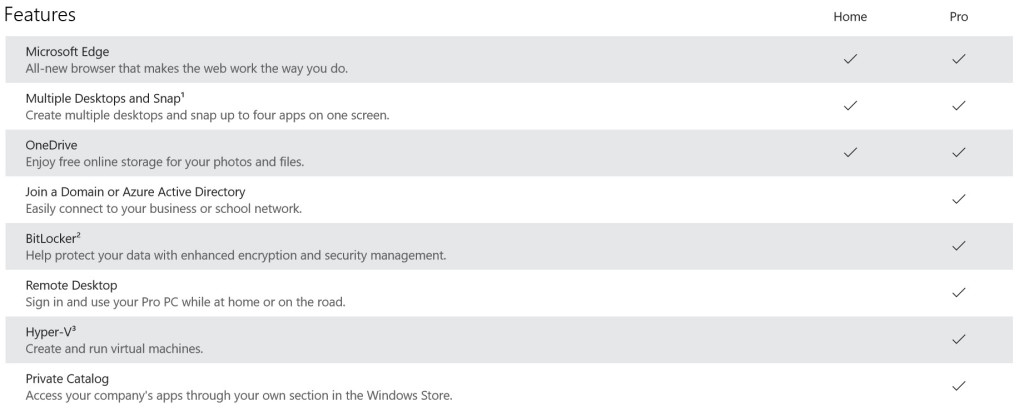Viewport: 1024px width, 411px height.
Task: Select the Pro column header
Action: (958, 17)
